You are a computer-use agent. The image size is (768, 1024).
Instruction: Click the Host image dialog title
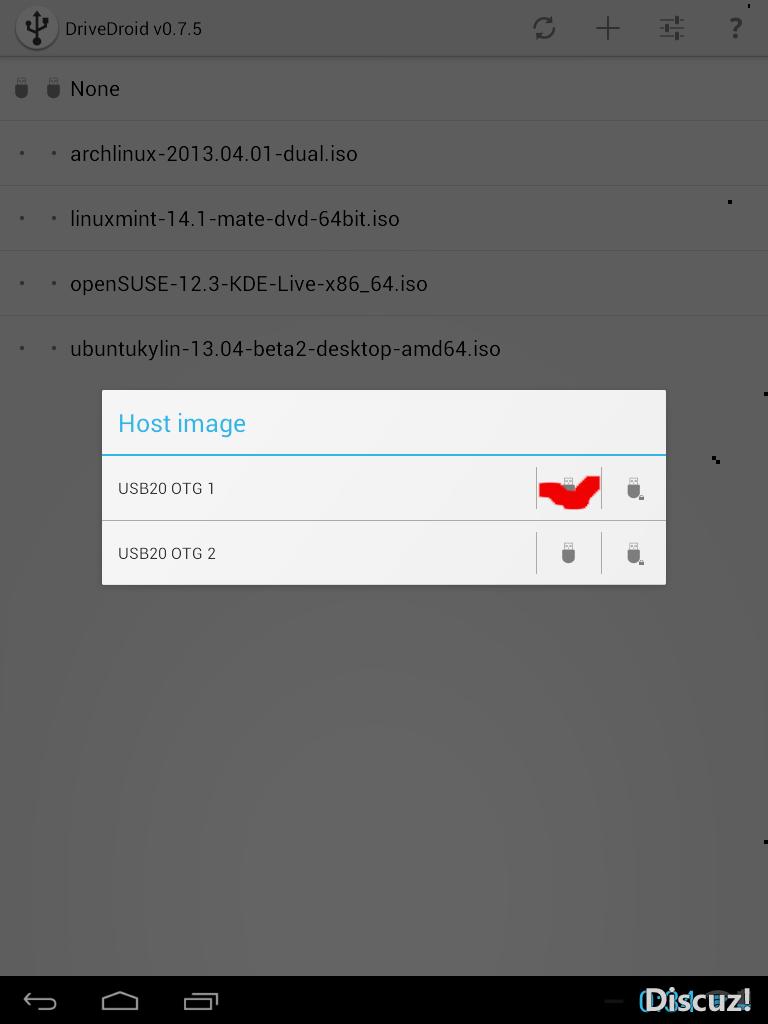click(182, 424)
